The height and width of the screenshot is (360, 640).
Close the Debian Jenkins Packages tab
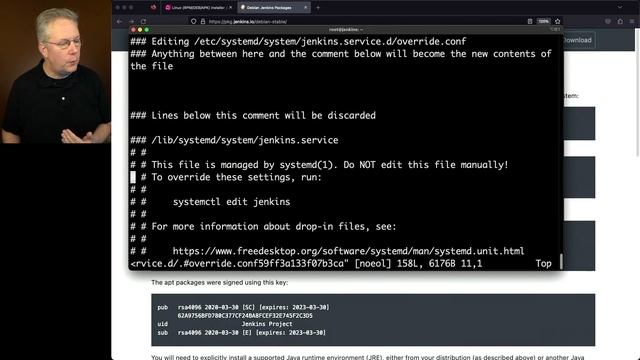[x=305, y=7]
